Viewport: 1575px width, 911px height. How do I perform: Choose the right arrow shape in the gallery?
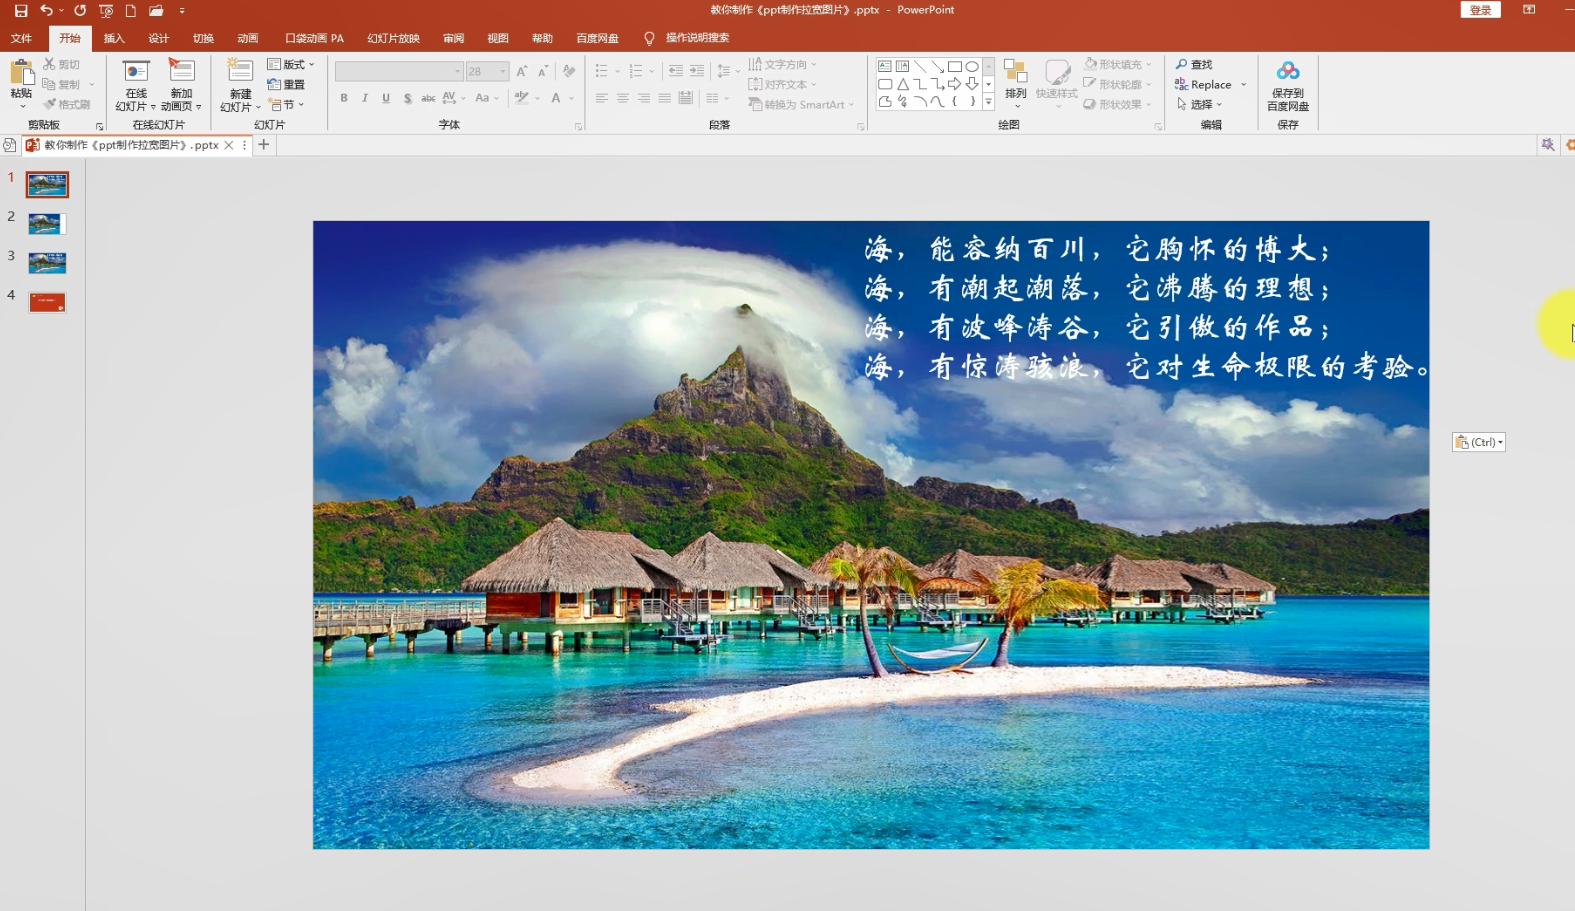(954, 84)
